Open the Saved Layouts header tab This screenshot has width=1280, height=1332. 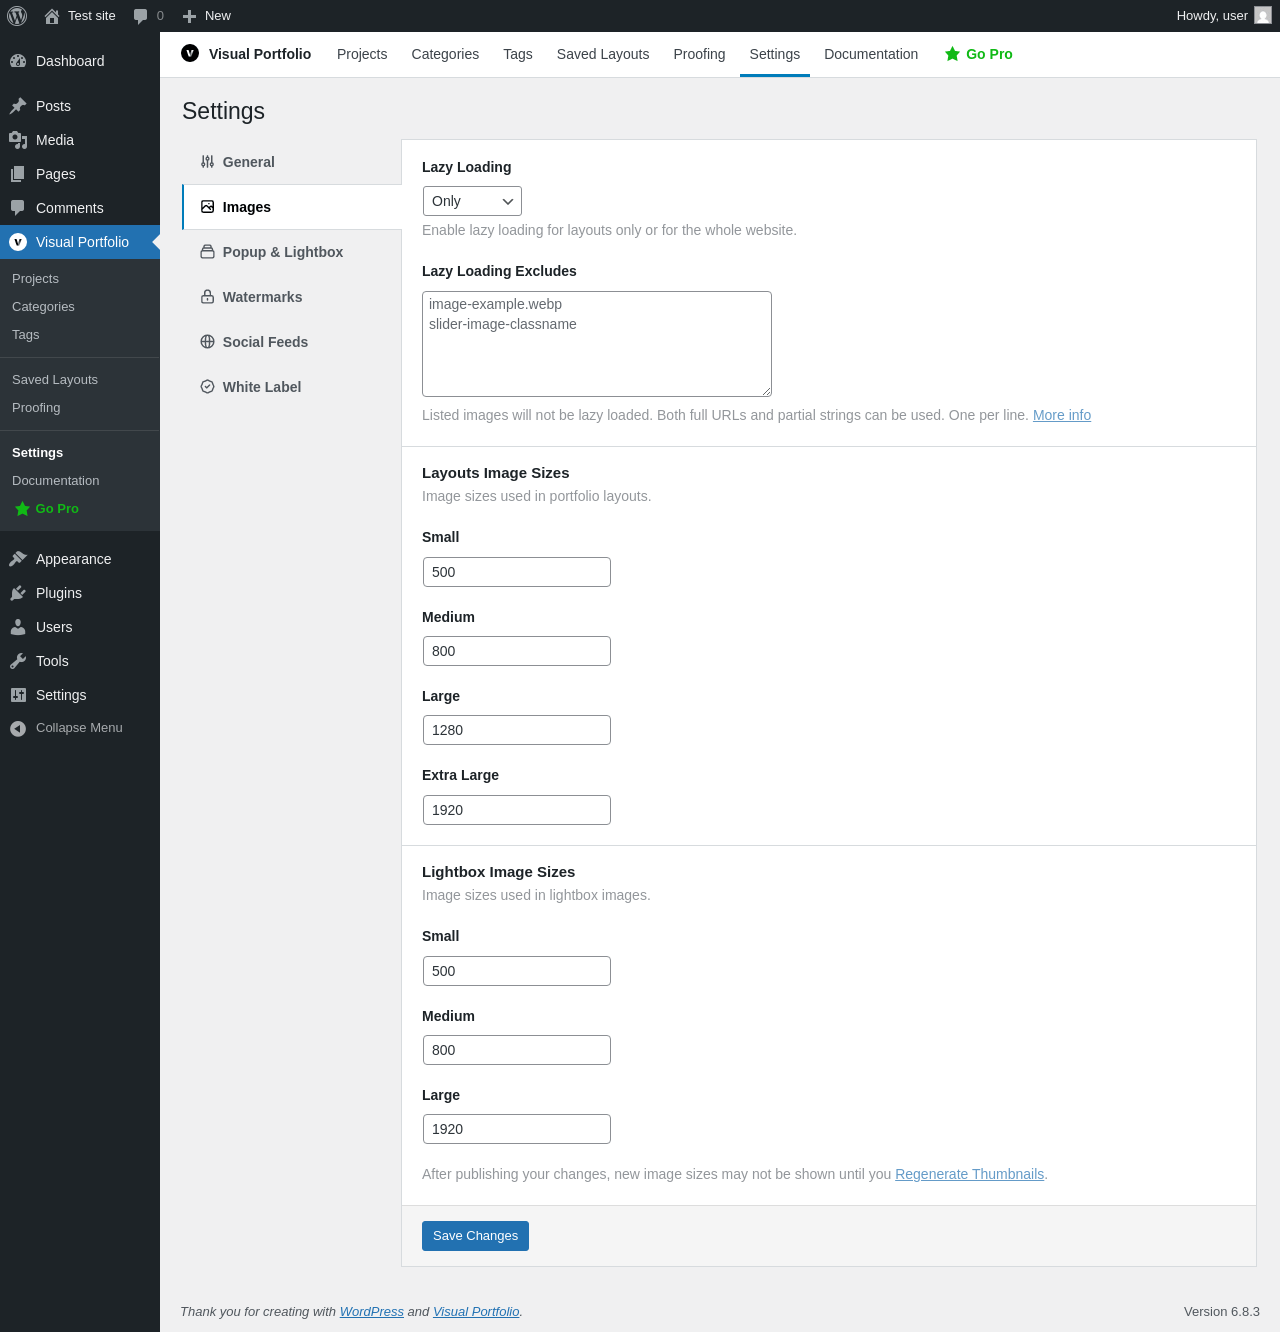(603, 54)
